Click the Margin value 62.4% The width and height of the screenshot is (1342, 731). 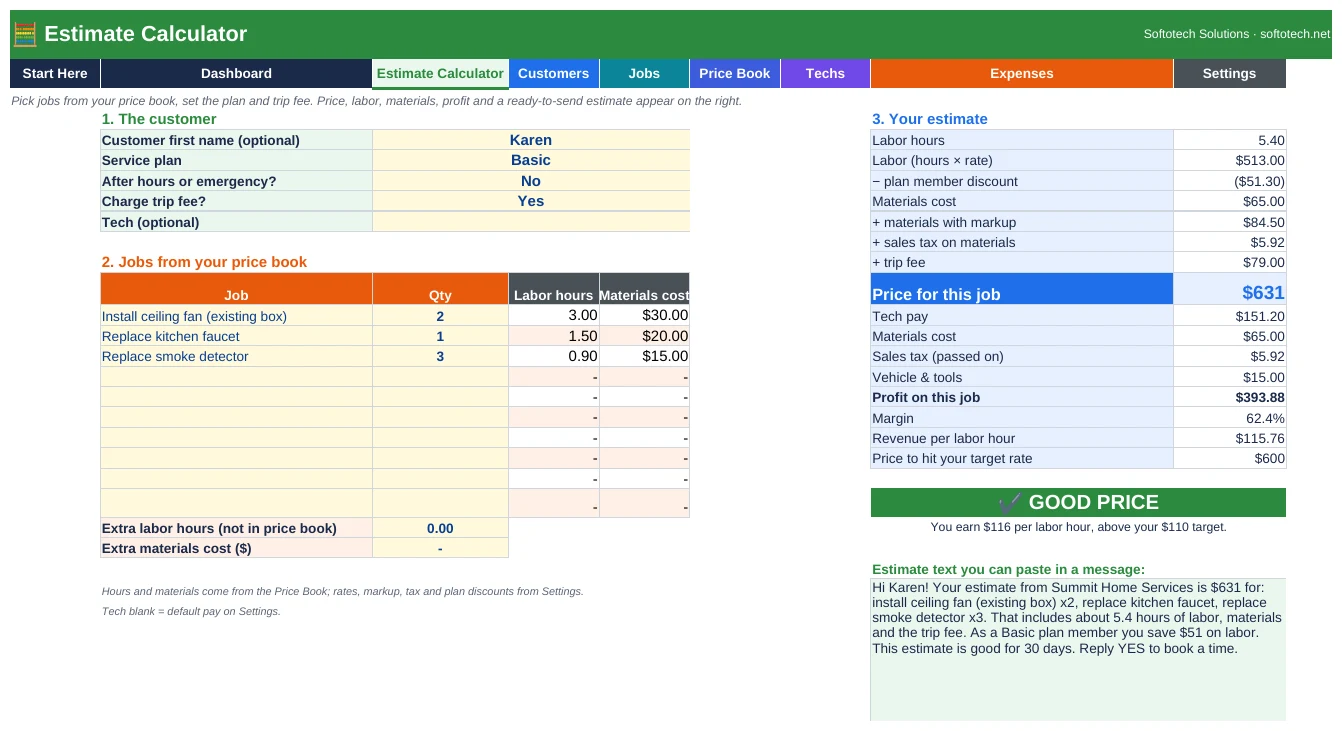[1230, 418]
